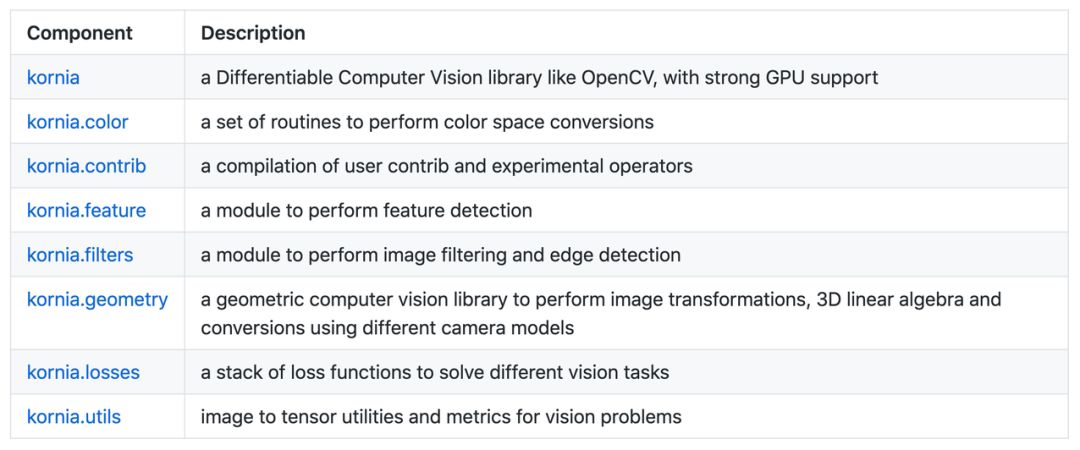Select the feature detection description cell
The image size is (1080, 450).
pos(626,210)
